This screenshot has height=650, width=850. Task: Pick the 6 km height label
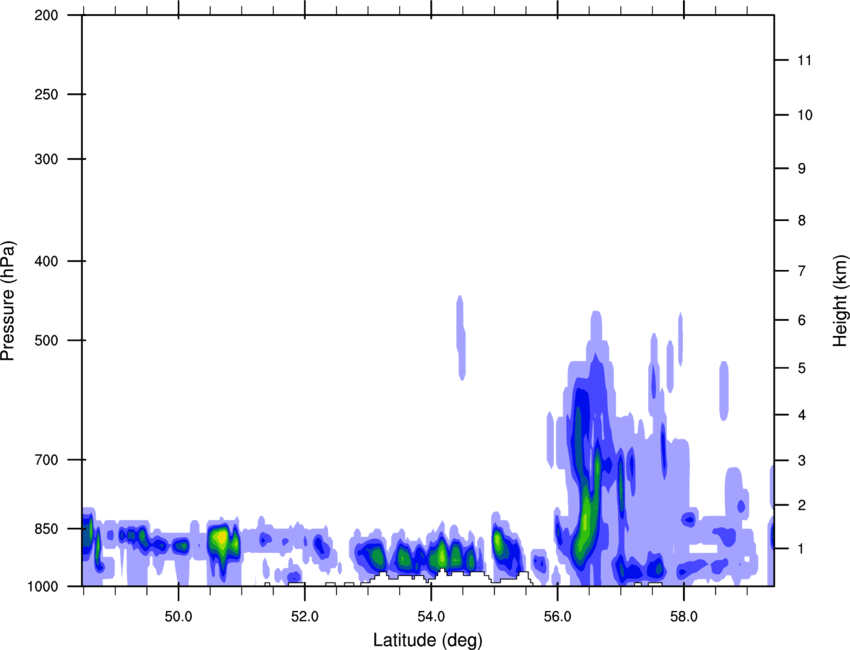[x=802, y=320]
